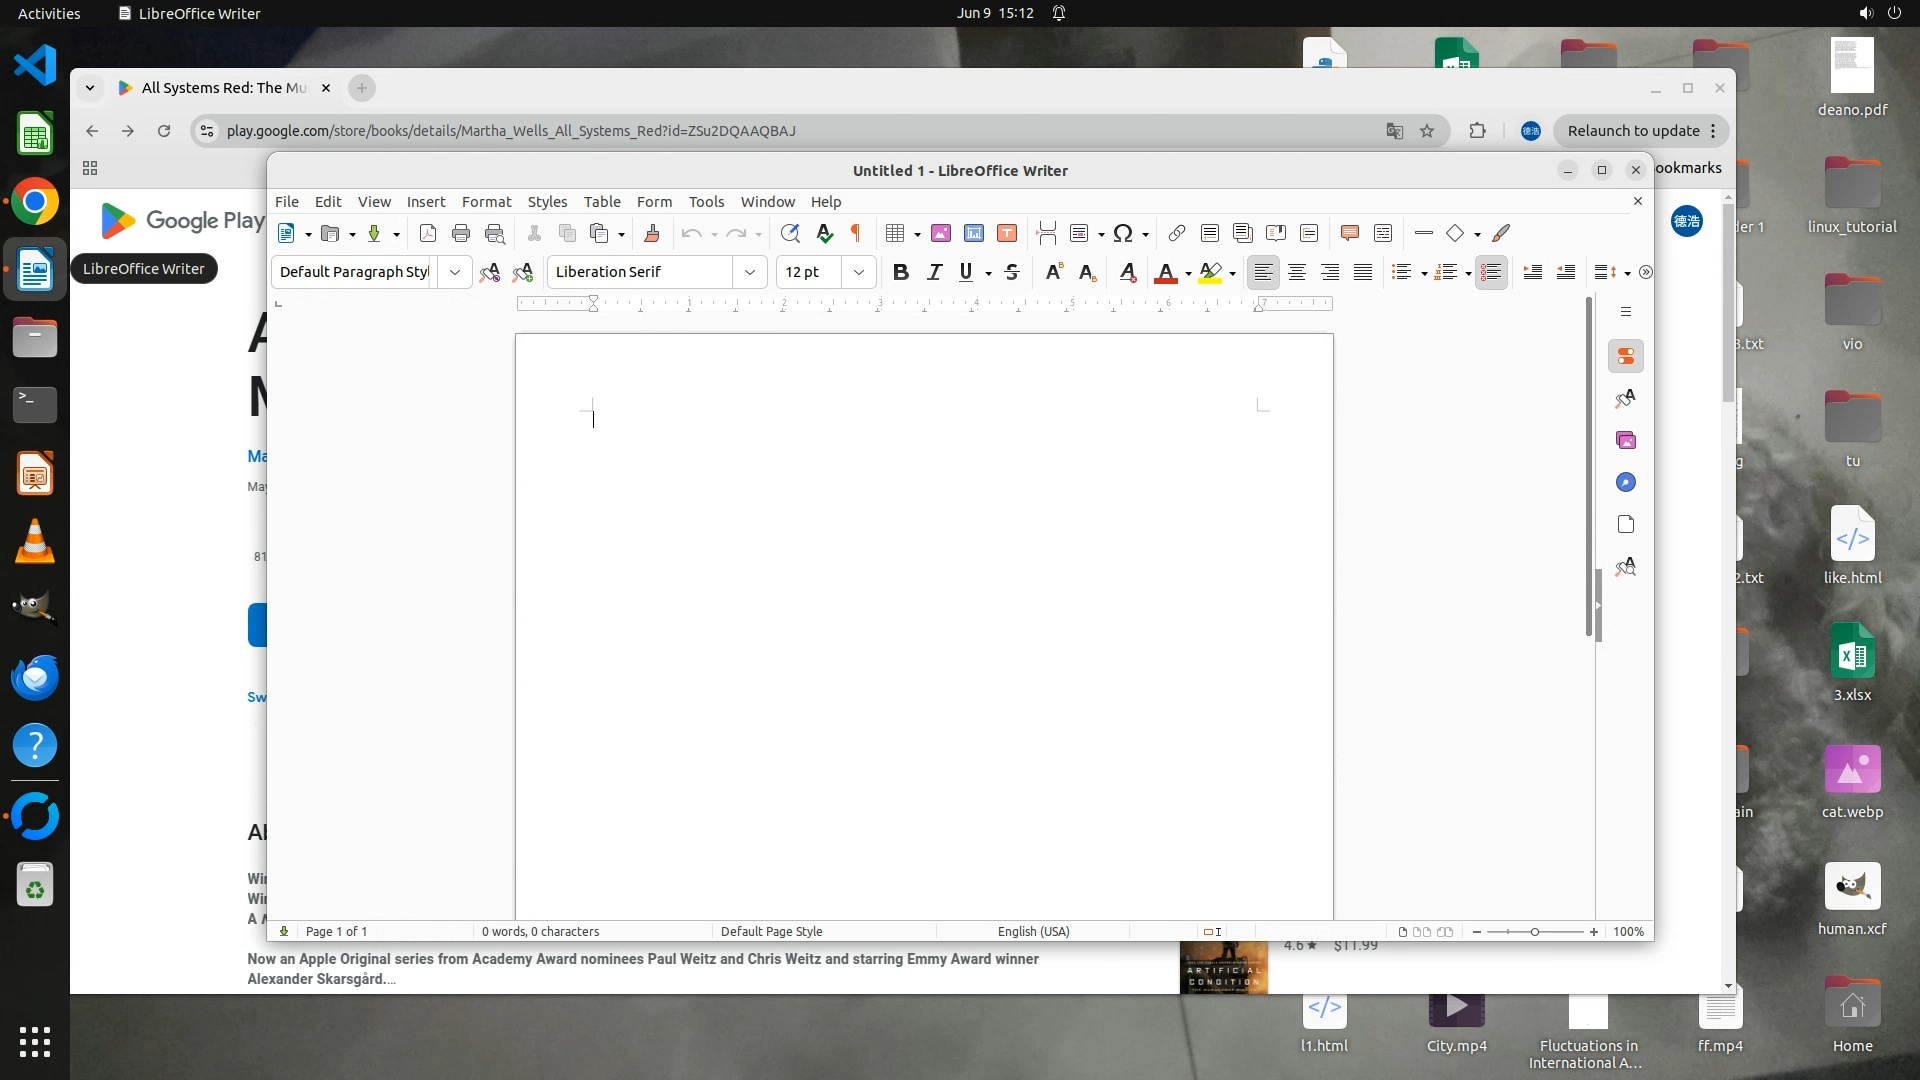This screenshot has width=1920, height=1080.
Task: Click the Export as PDF icon
Action: click(x=428, y=233)
